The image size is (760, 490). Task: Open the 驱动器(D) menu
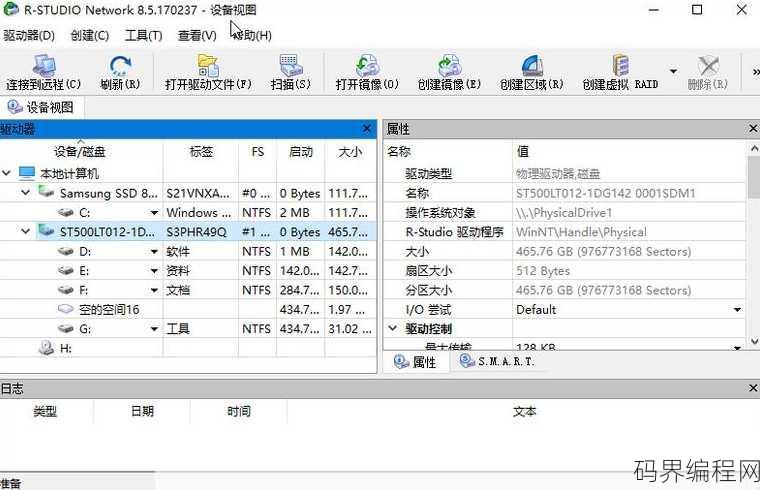tap(29, 35)
